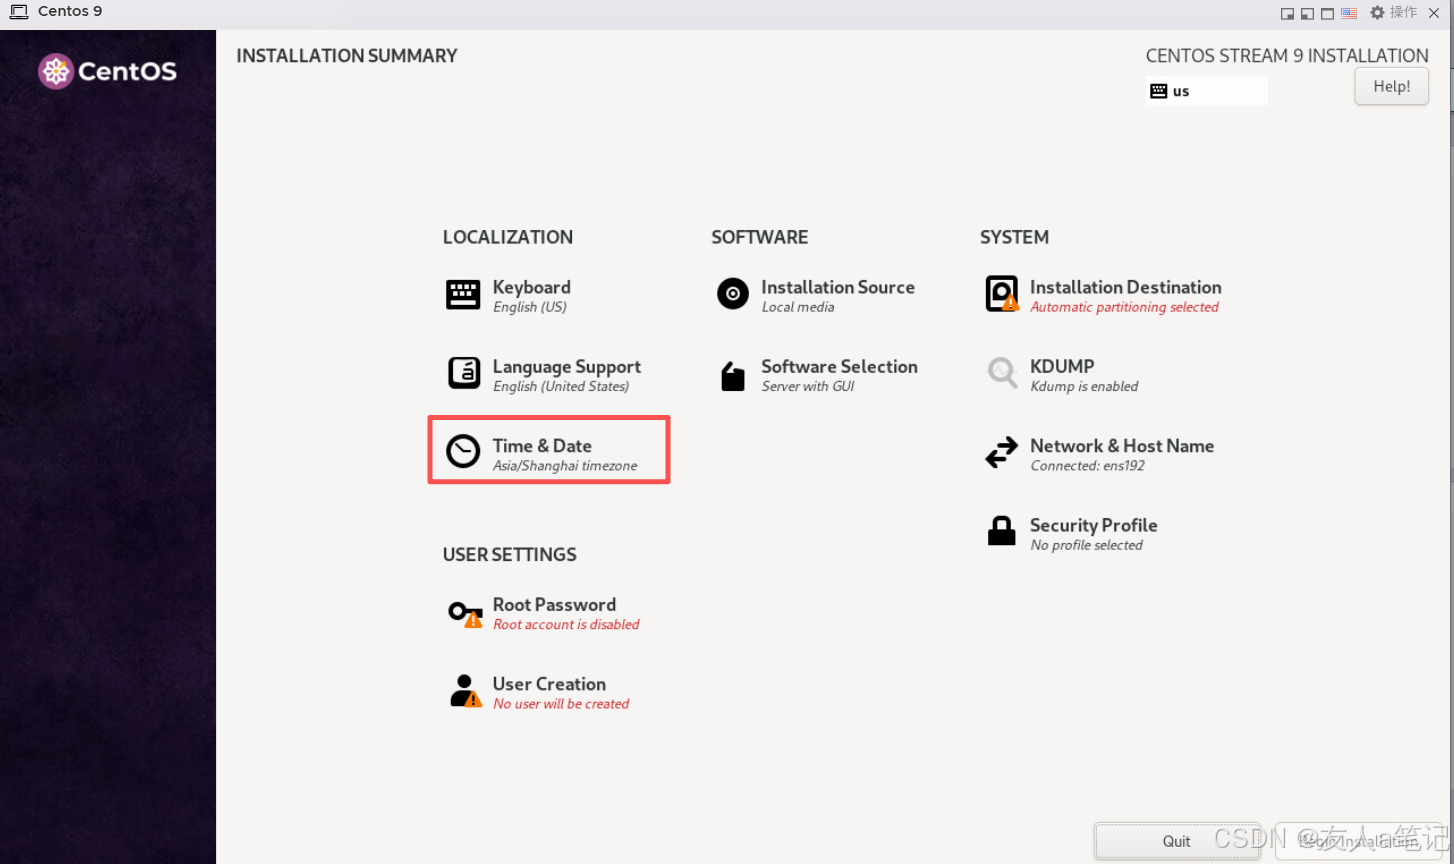The image size is (1454, 864).
Task: Click the view icon with lower-right box
Action: pyautogui.click(x=1288, y=13)
